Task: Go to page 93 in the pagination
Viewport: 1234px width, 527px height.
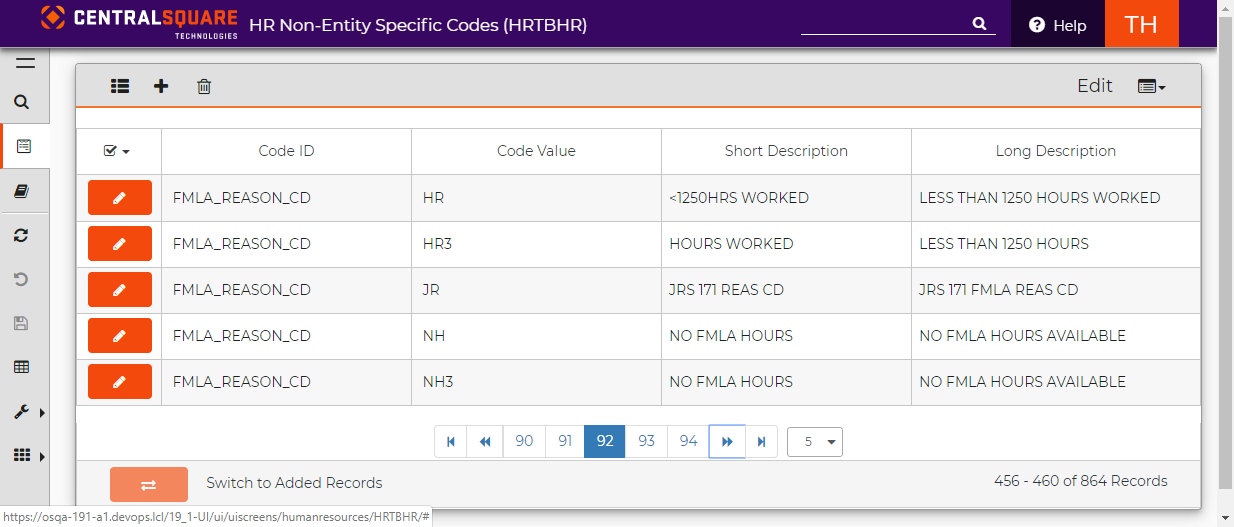Action: click(647, 441)
